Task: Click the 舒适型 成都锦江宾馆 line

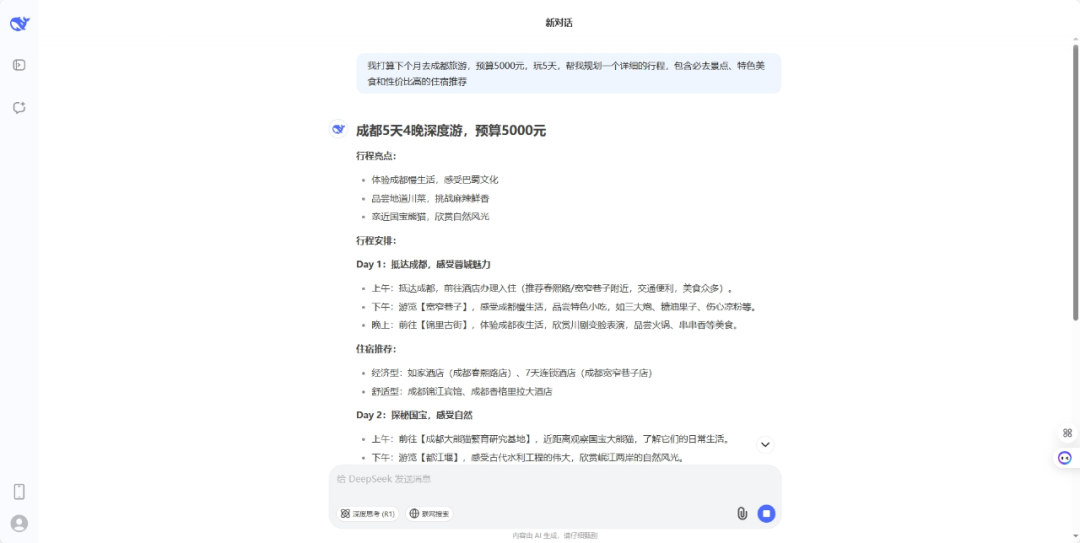Action: click(x=461, y=391)
